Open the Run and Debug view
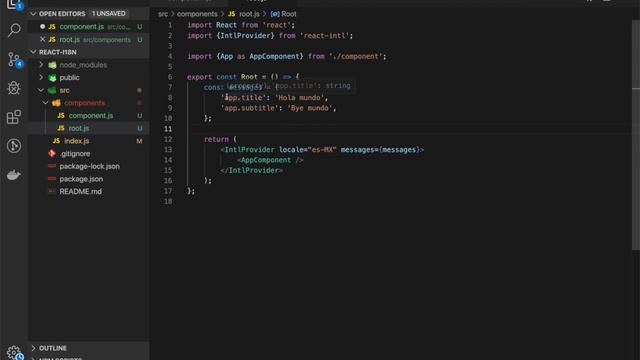 pos(14,88)
